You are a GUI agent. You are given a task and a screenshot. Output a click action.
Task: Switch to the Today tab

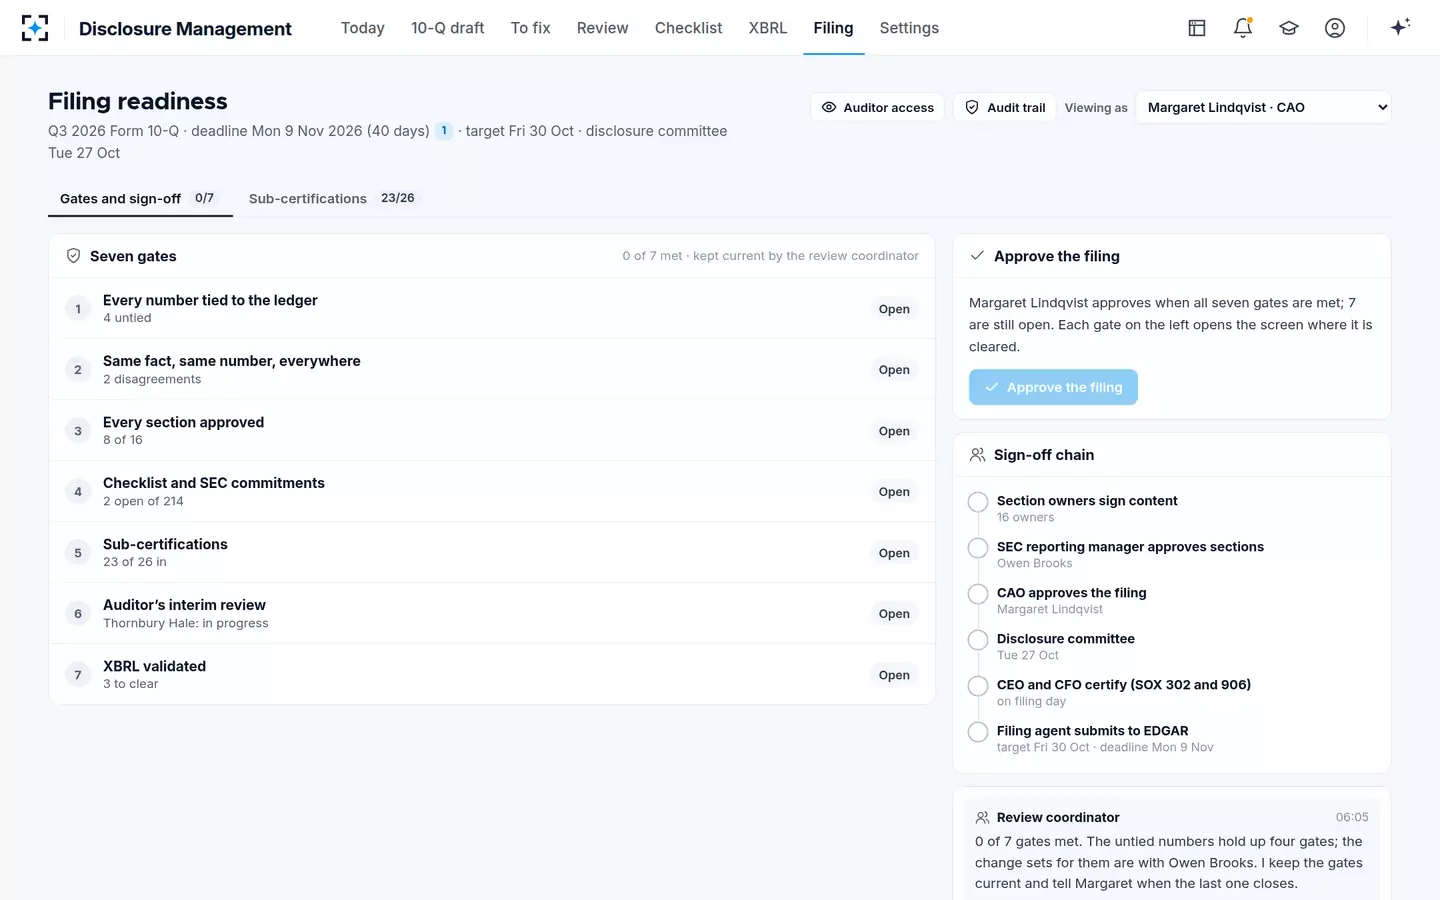click(x=362, y=28)
